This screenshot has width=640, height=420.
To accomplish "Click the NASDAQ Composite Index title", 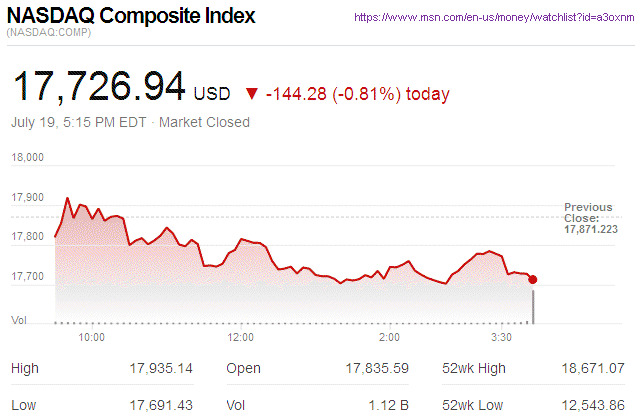I will pos(131,17).
